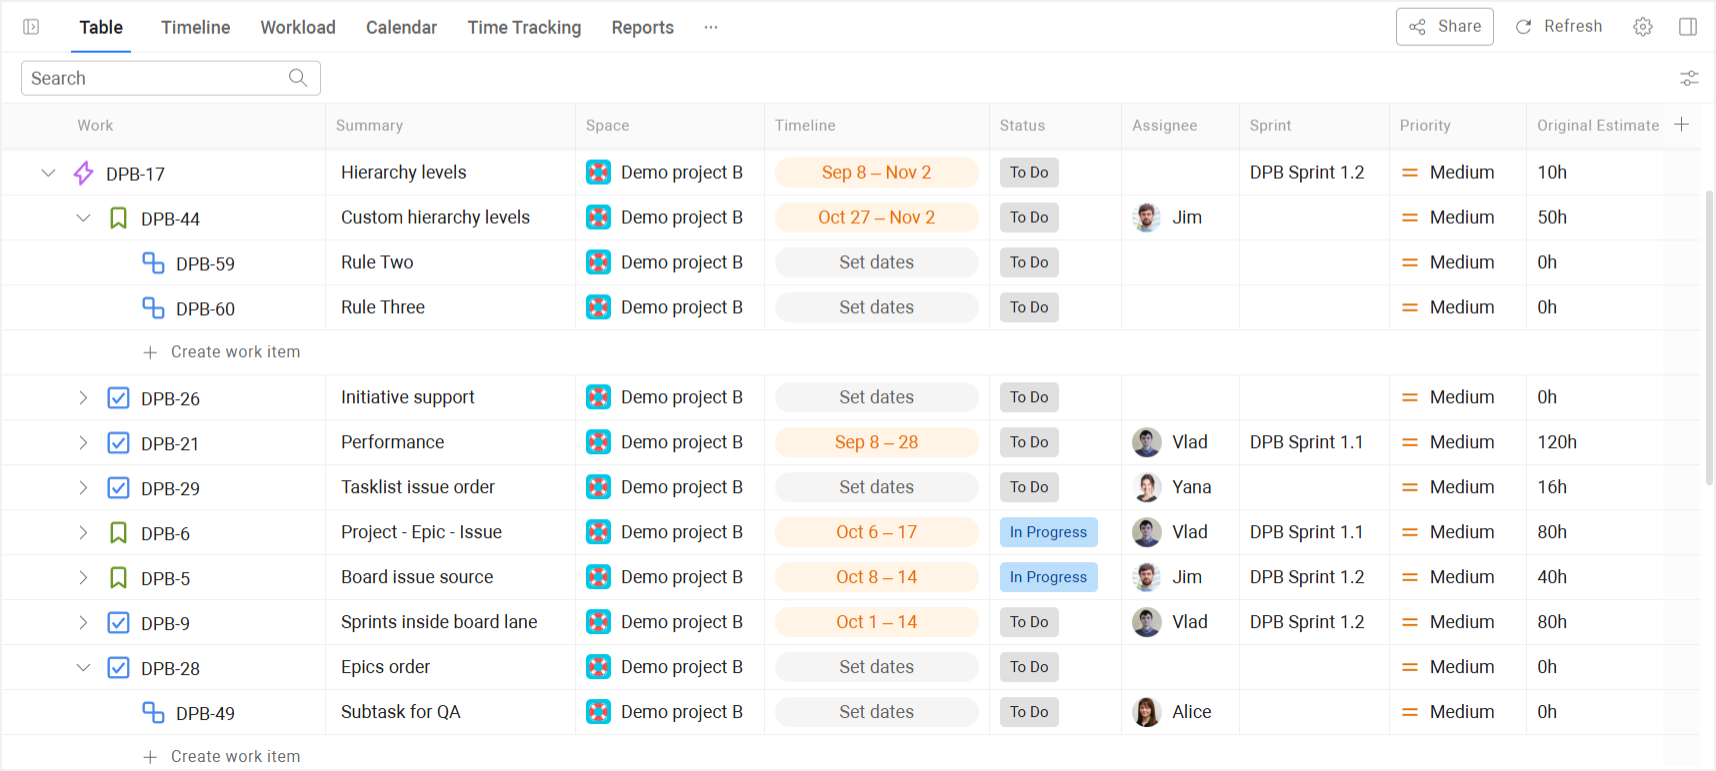Click the DPB-26 task checkbox icon

[118, 398]
